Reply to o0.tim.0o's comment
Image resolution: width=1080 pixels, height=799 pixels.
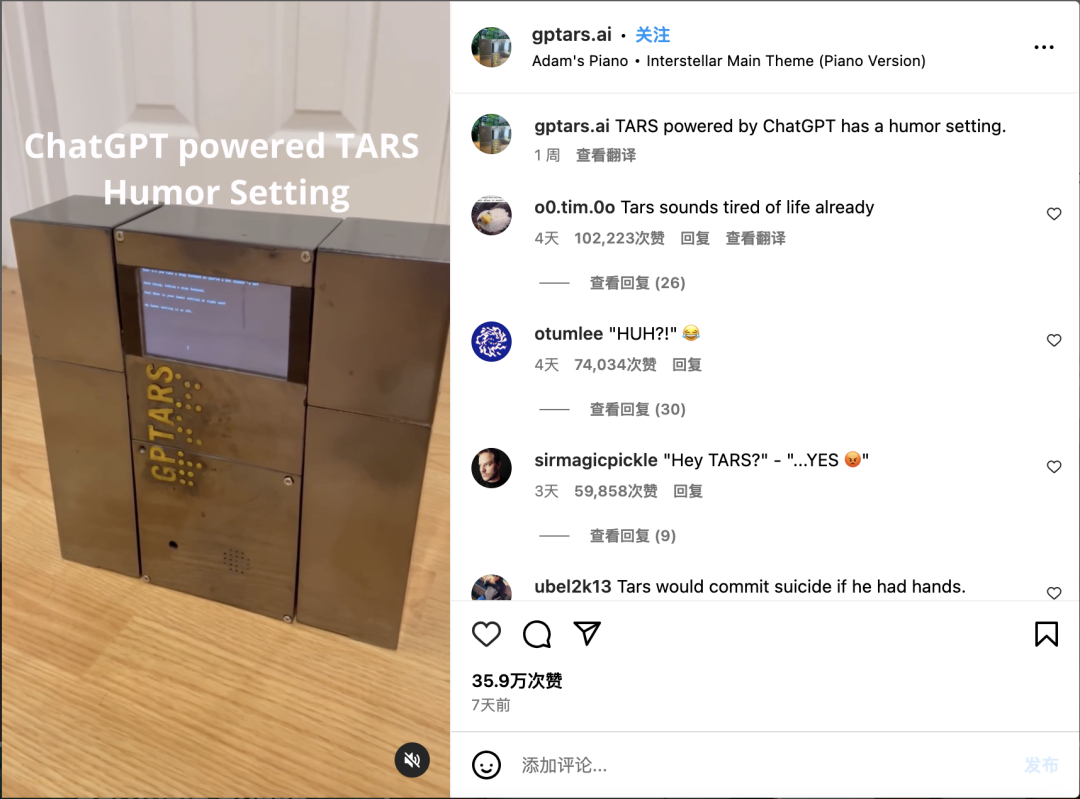[695, 238]
